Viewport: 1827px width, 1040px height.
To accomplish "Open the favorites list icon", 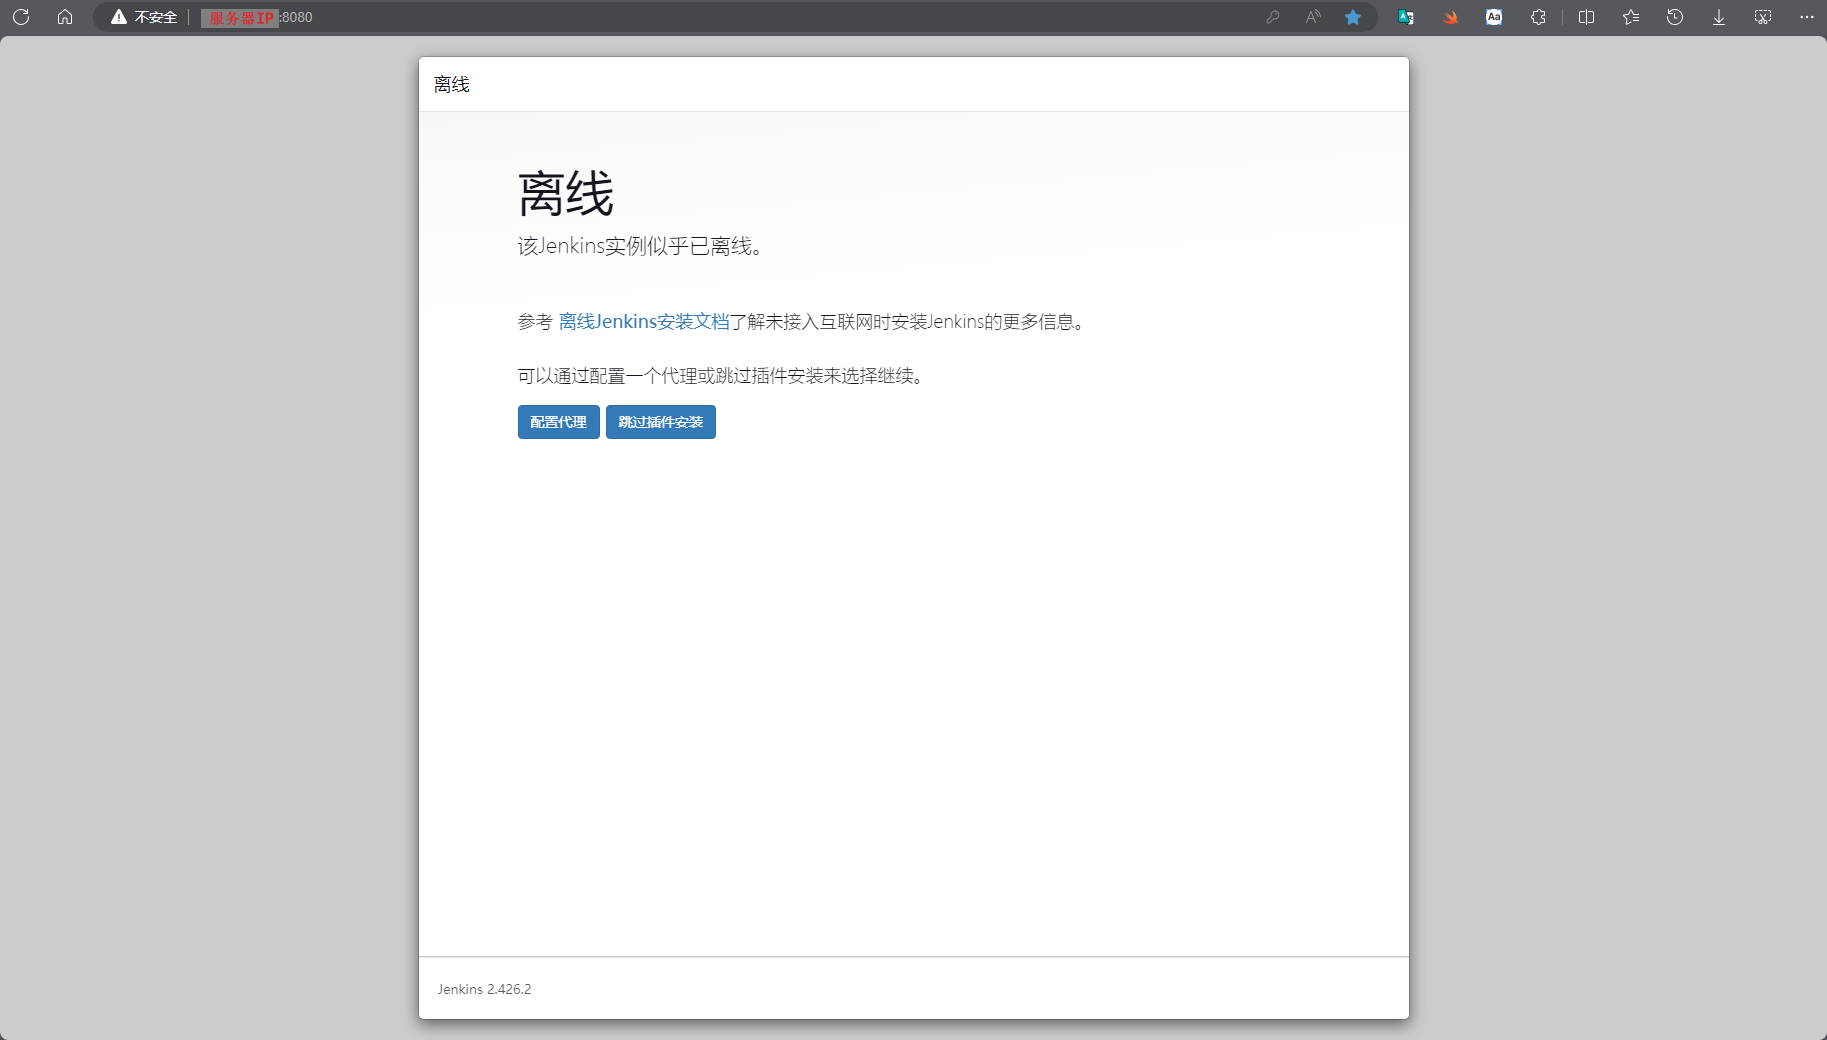I will coord(1631,17).
